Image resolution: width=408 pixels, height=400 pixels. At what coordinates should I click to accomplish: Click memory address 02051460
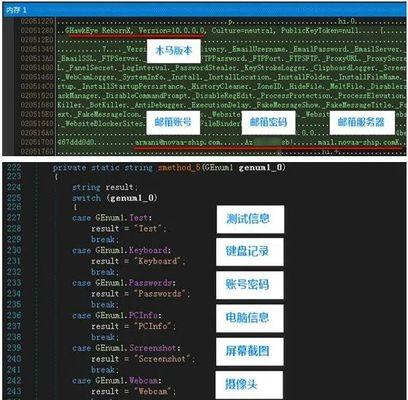coord(37,77)
